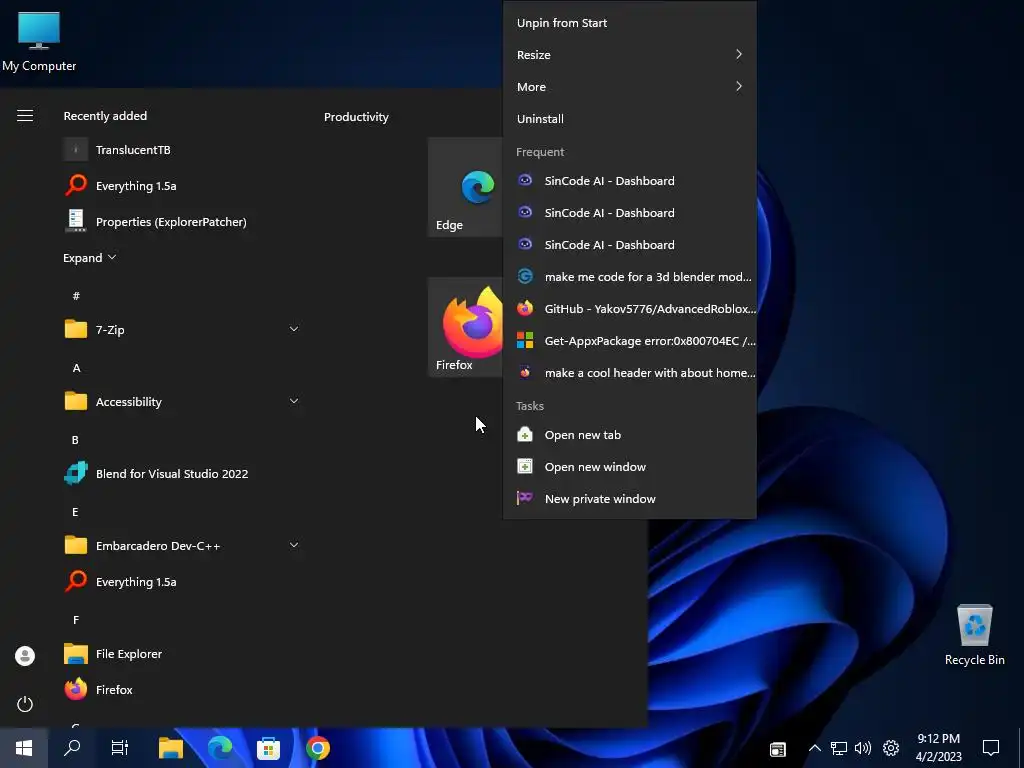Click the network tray icon
The height and width of the screenshot is (768, 1024).
839,748
